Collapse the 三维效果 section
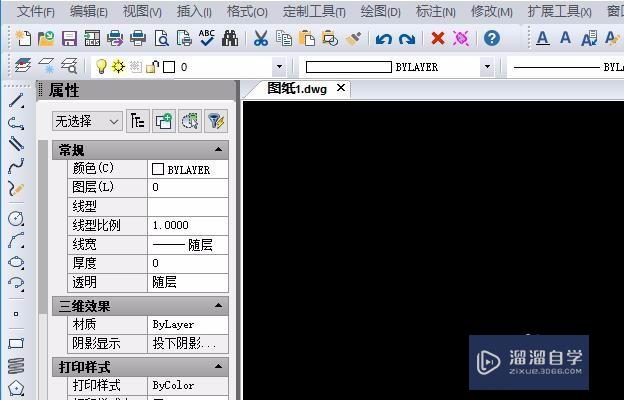The image size is (624, 400). tap(218, 306)
